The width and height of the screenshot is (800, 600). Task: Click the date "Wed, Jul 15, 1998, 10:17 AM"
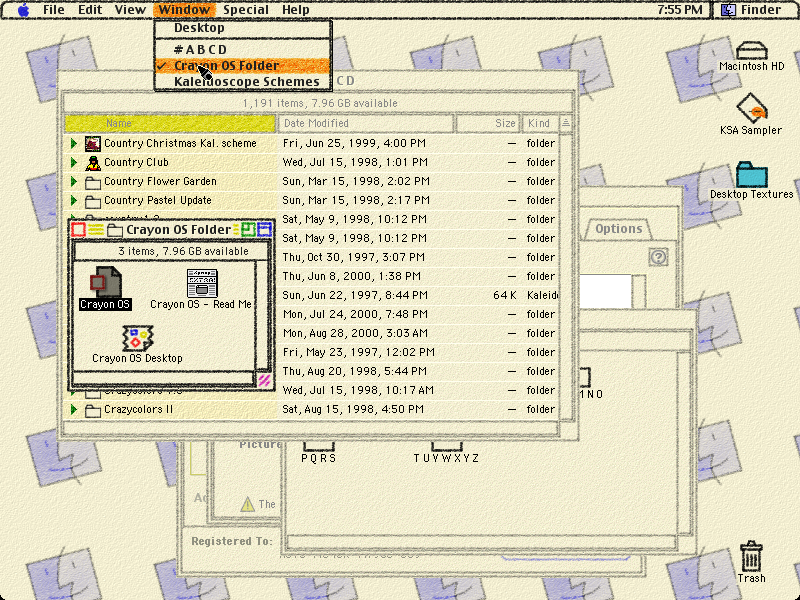[358, 390]
